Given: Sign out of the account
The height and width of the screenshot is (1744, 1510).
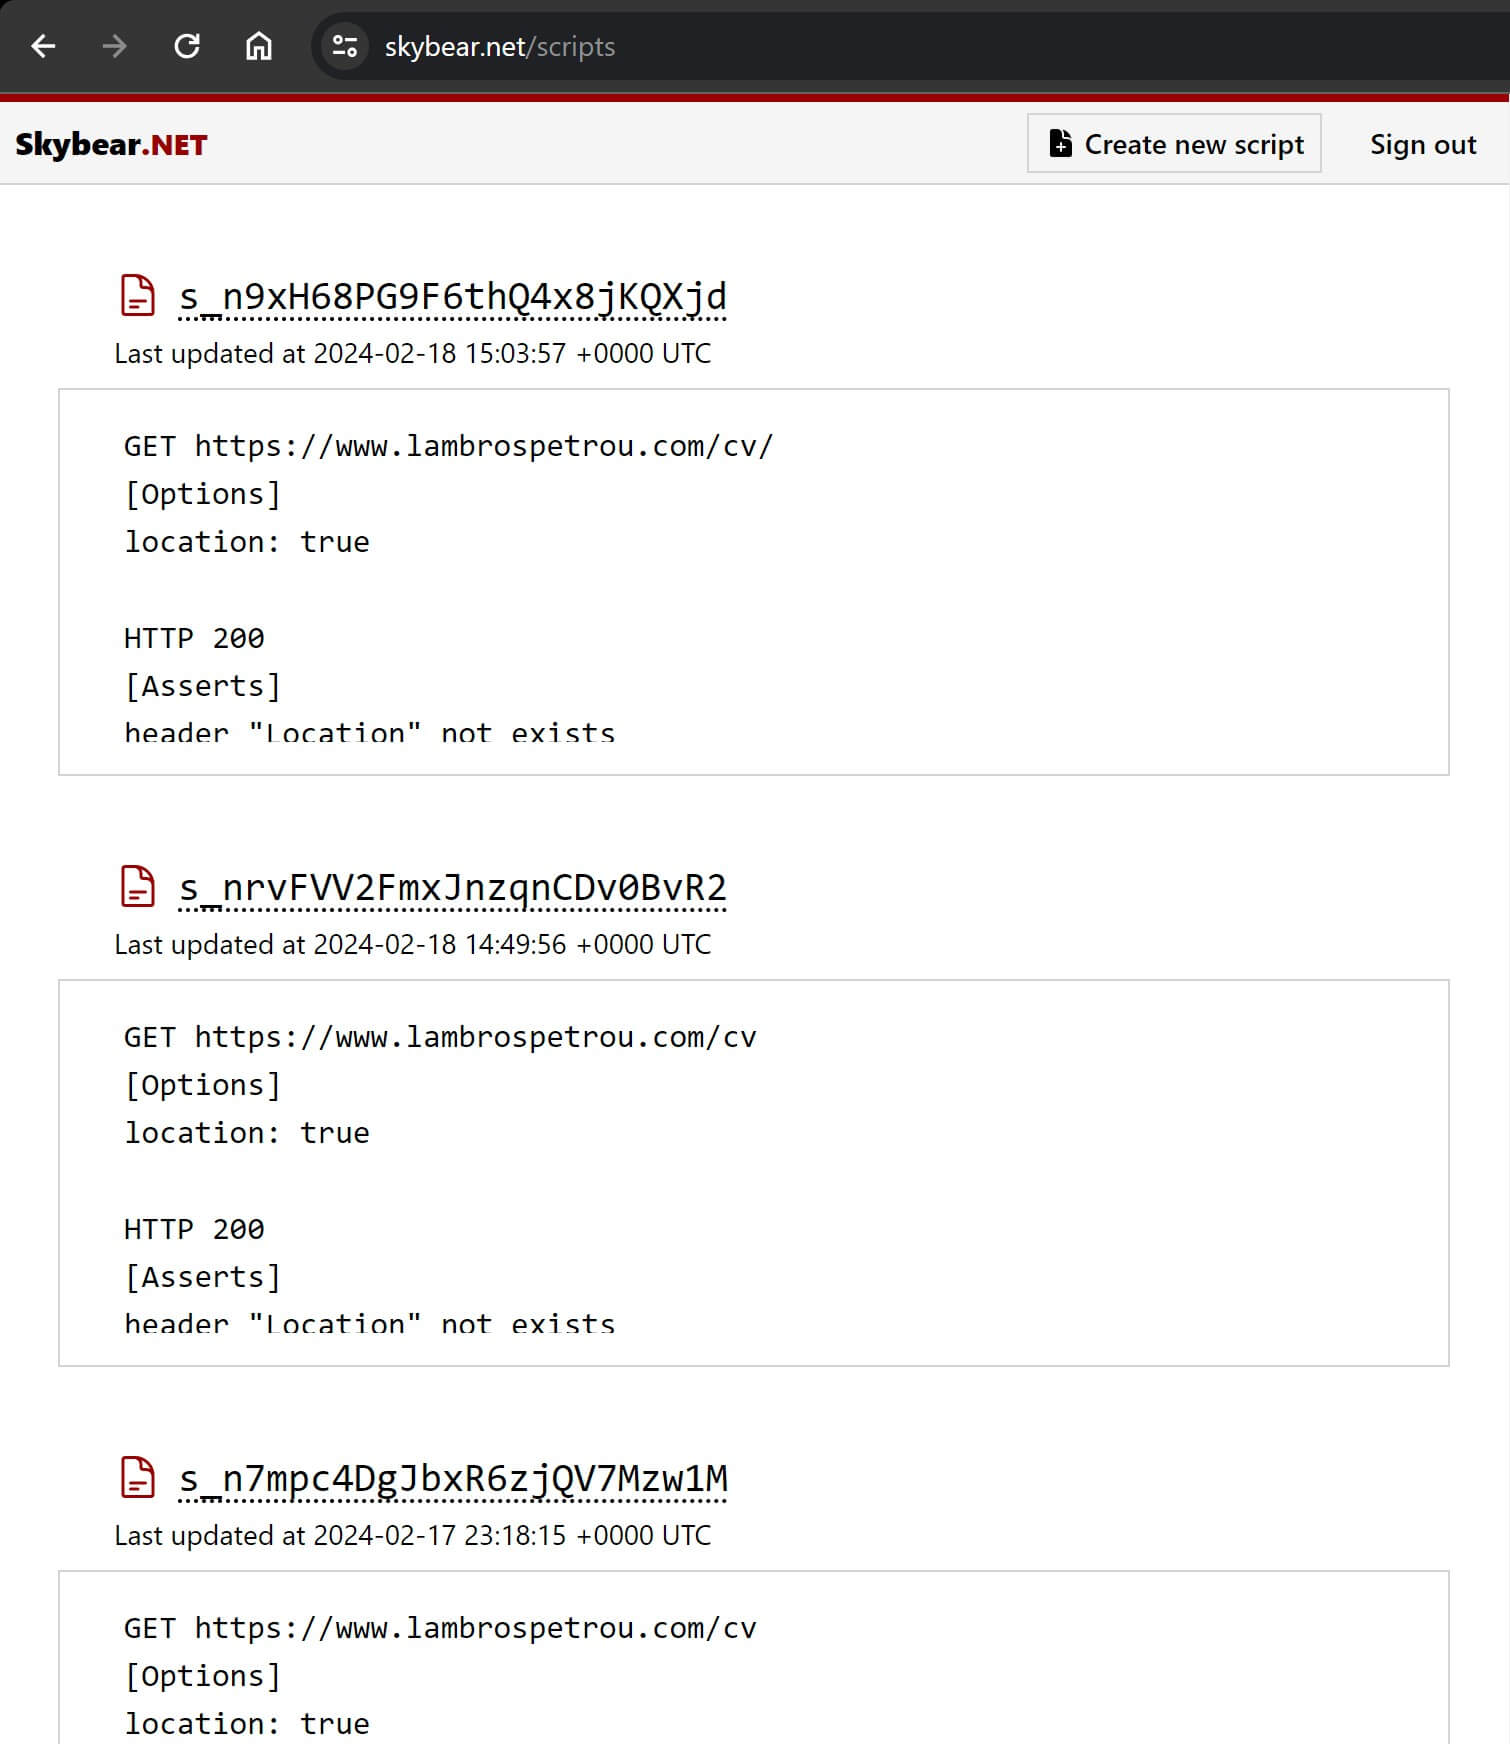Looking at the screenshot, I should click(1422, 144).
